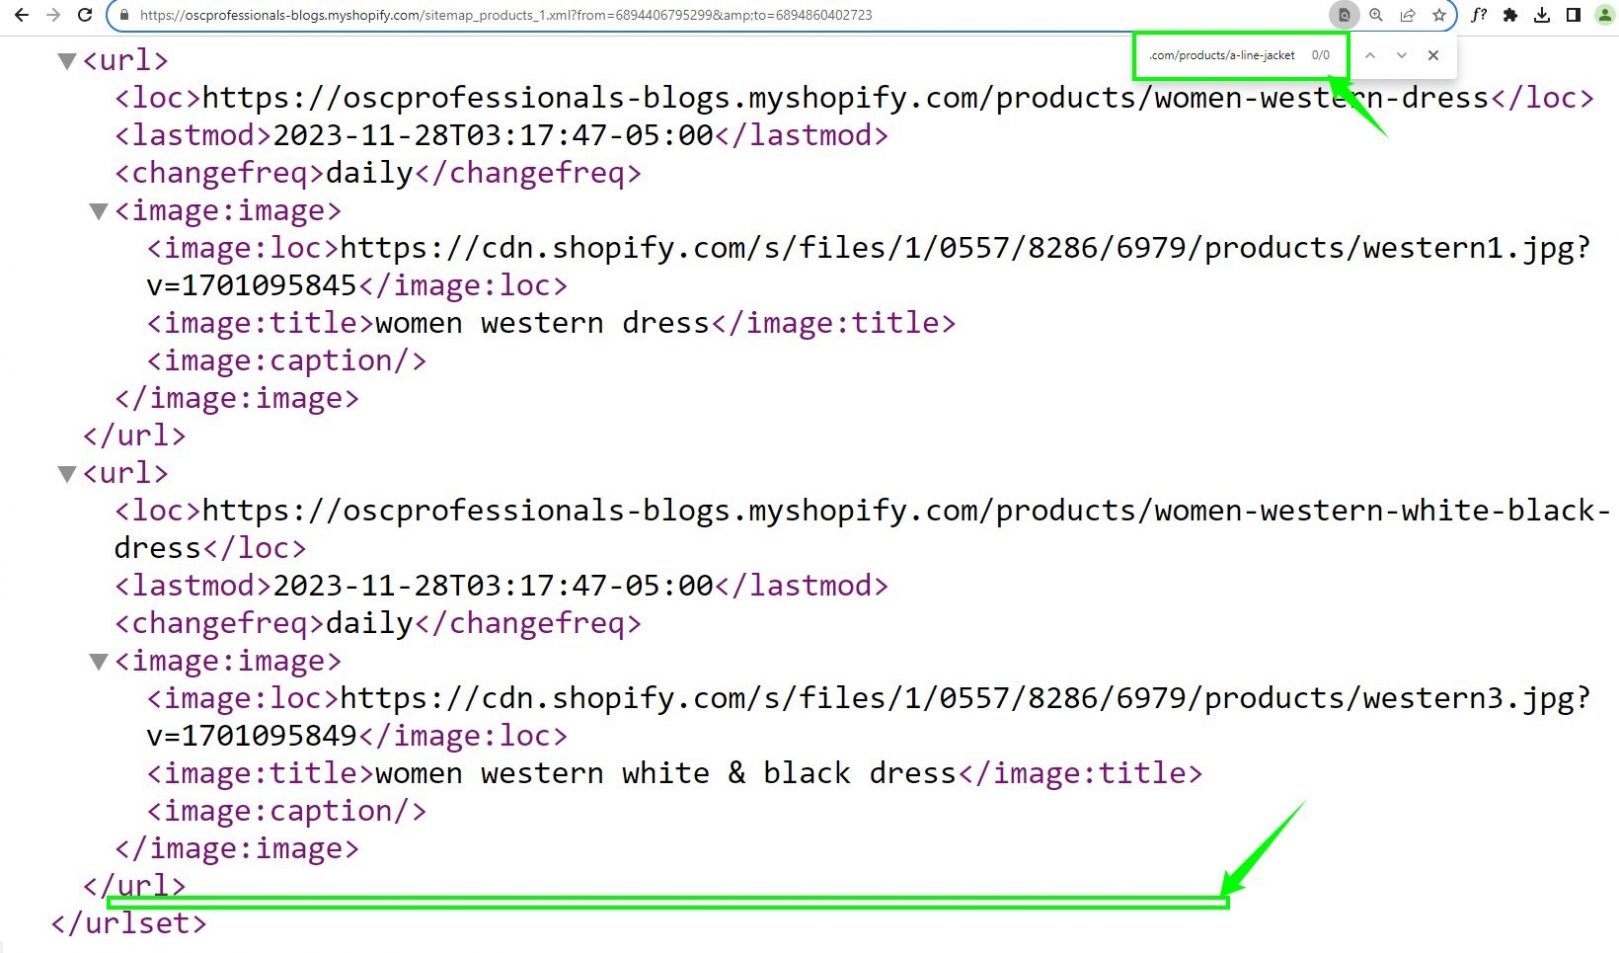Jump to previous find result
Image resolution: width=1619 pixels, height=953 pixels.
(x=1370, y=56)
